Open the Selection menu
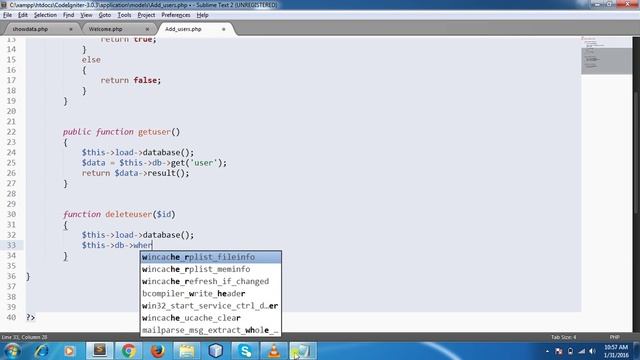 45,15
